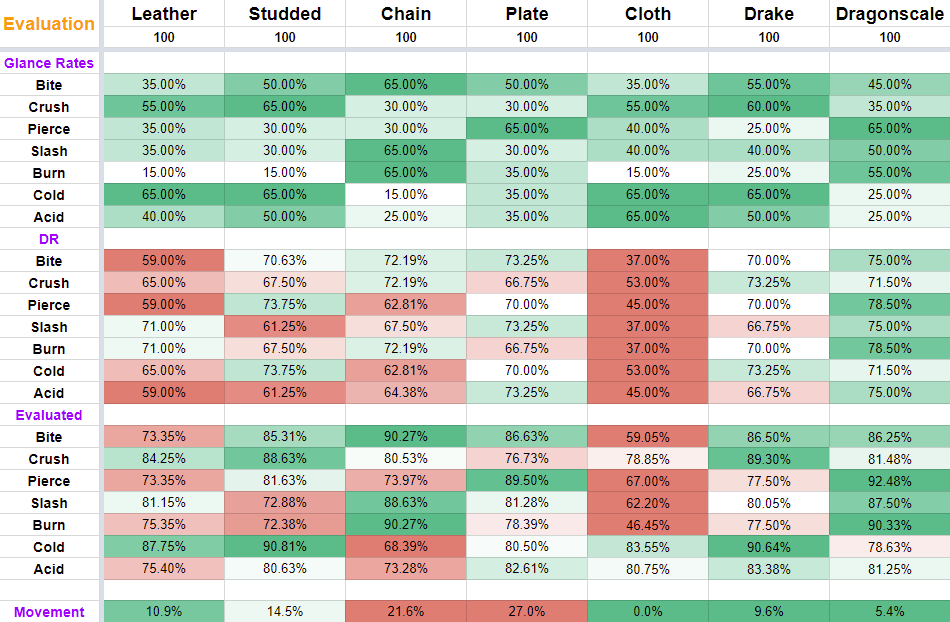Select the 92.48% Dragonscale Pierce cell
This screenshot has height=622, width=950.
[x=890, y=481]
